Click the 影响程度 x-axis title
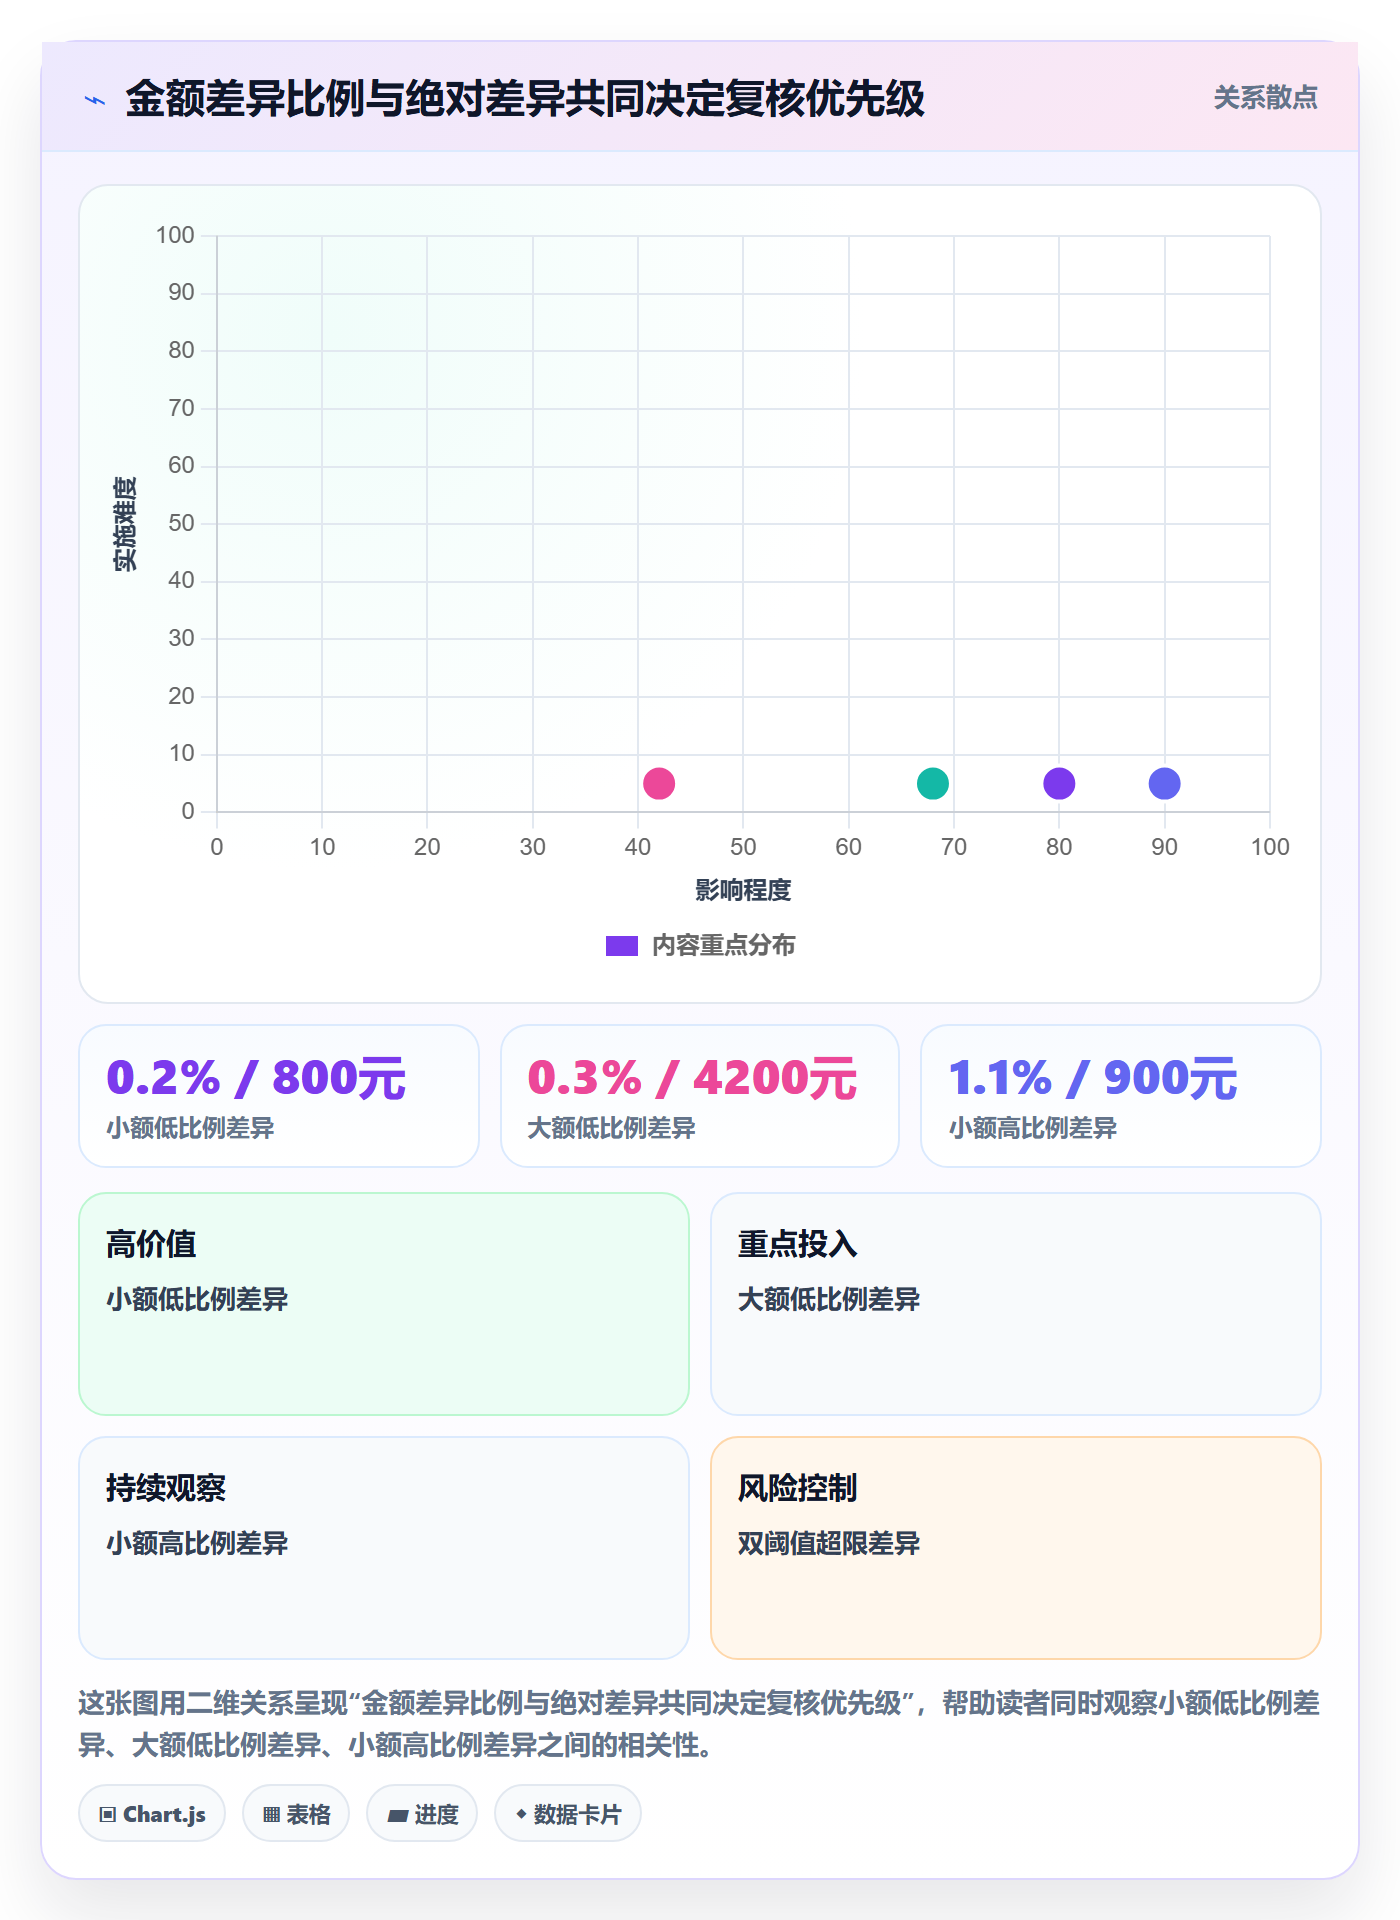Viewport: 1400px width, 1920px height. click(743, 890)
